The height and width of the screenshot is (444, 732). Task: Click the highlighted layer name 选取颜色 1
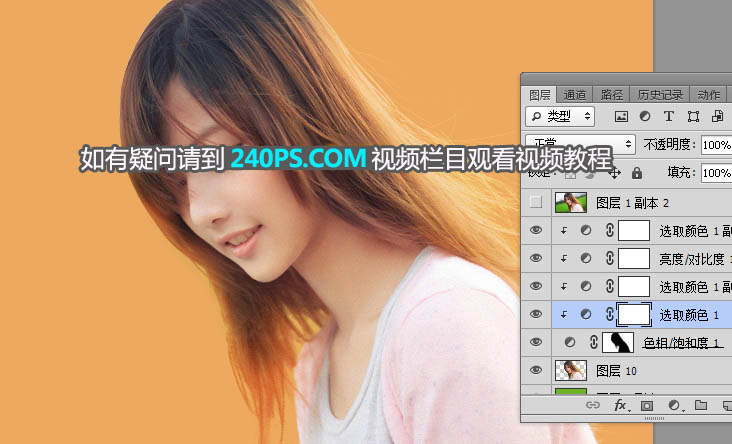pos(689,315)
